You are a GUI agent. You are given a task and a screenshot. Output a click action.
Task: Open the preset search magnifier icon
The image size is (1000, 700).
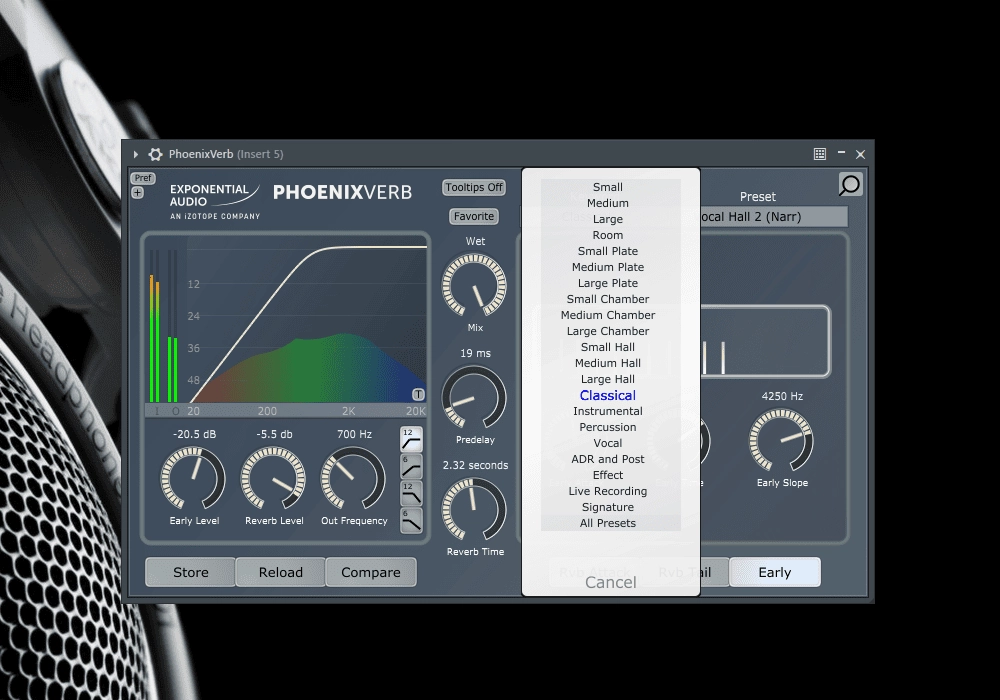[850, 185]
